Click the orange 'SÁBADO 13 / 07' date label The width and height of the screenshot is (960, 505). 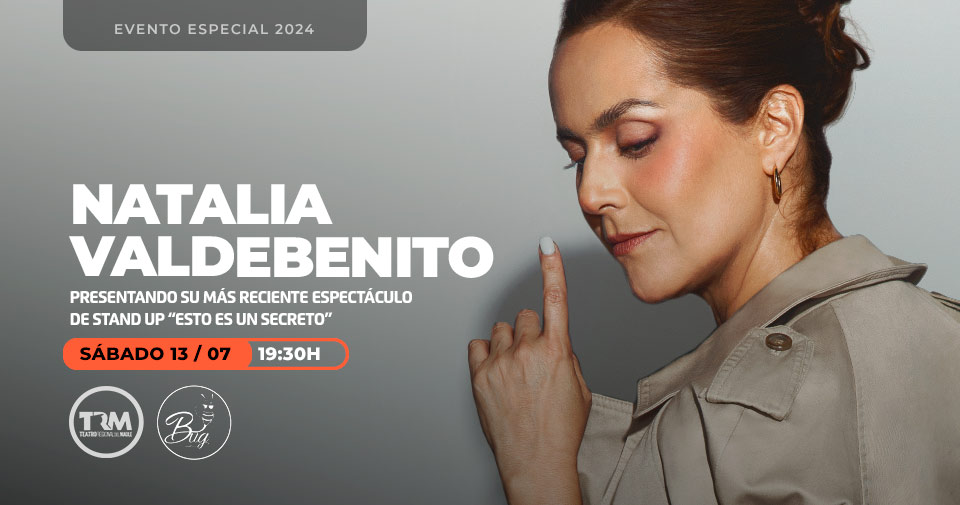156,354
